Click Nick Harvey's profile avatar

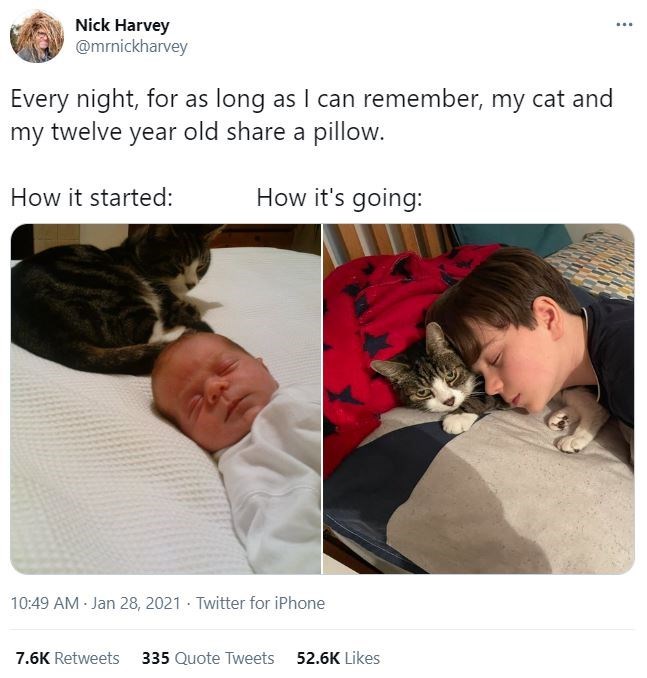pos(37,37)
